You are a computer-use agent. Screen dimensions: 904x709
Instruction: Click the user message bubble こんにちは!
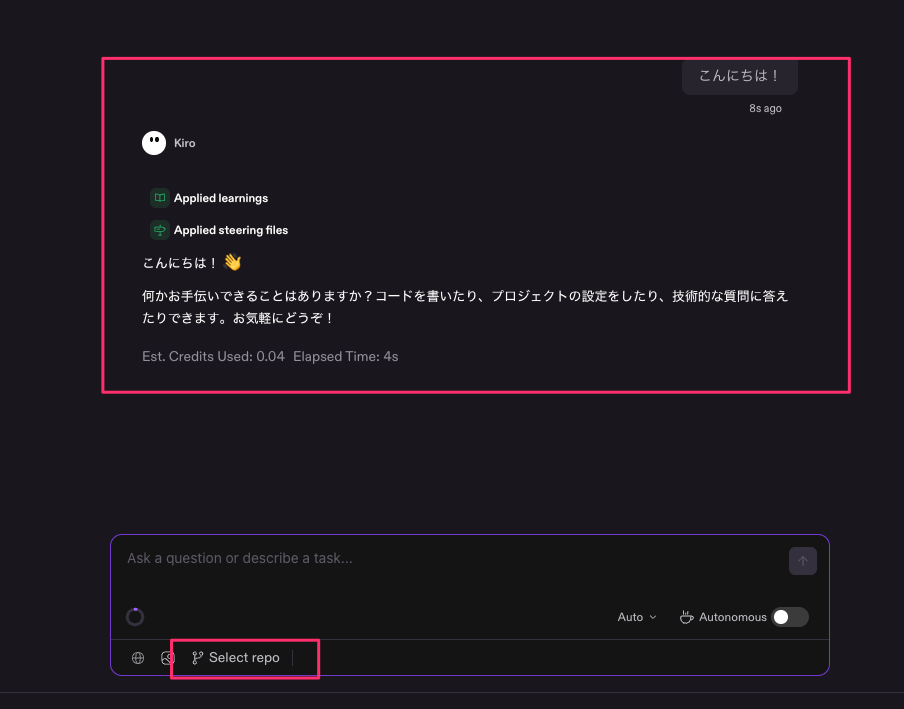pyautogui.click(x=740, y=76)
